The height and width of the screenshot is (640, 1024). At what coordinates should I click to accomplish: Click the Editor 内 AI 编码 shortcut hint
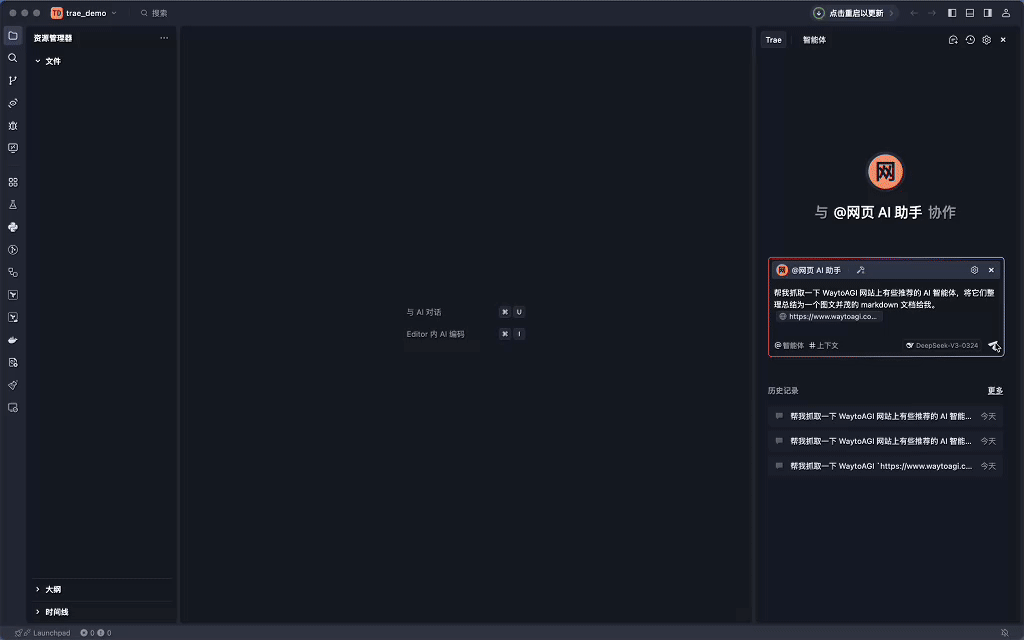tap(465, 334)
